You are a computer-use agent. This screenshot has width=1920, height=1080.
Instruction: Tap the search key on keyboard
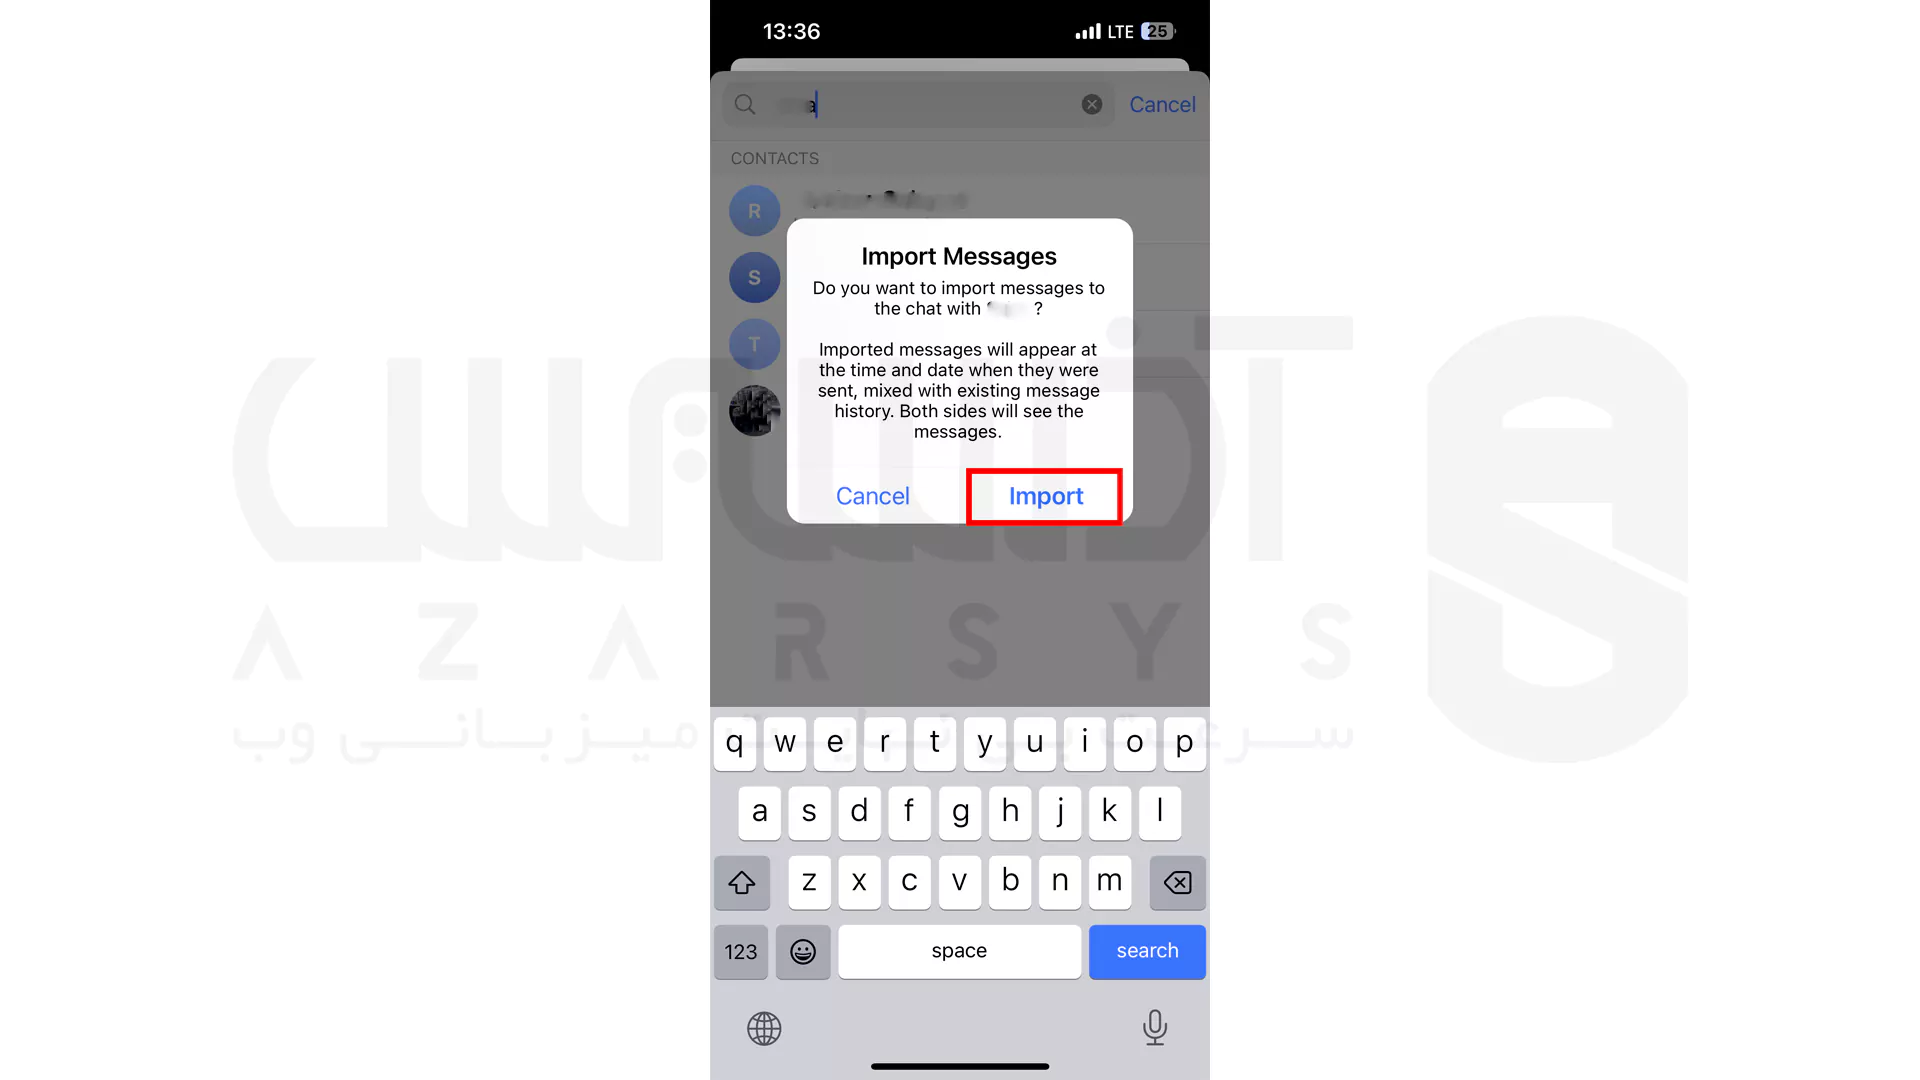1146,951
